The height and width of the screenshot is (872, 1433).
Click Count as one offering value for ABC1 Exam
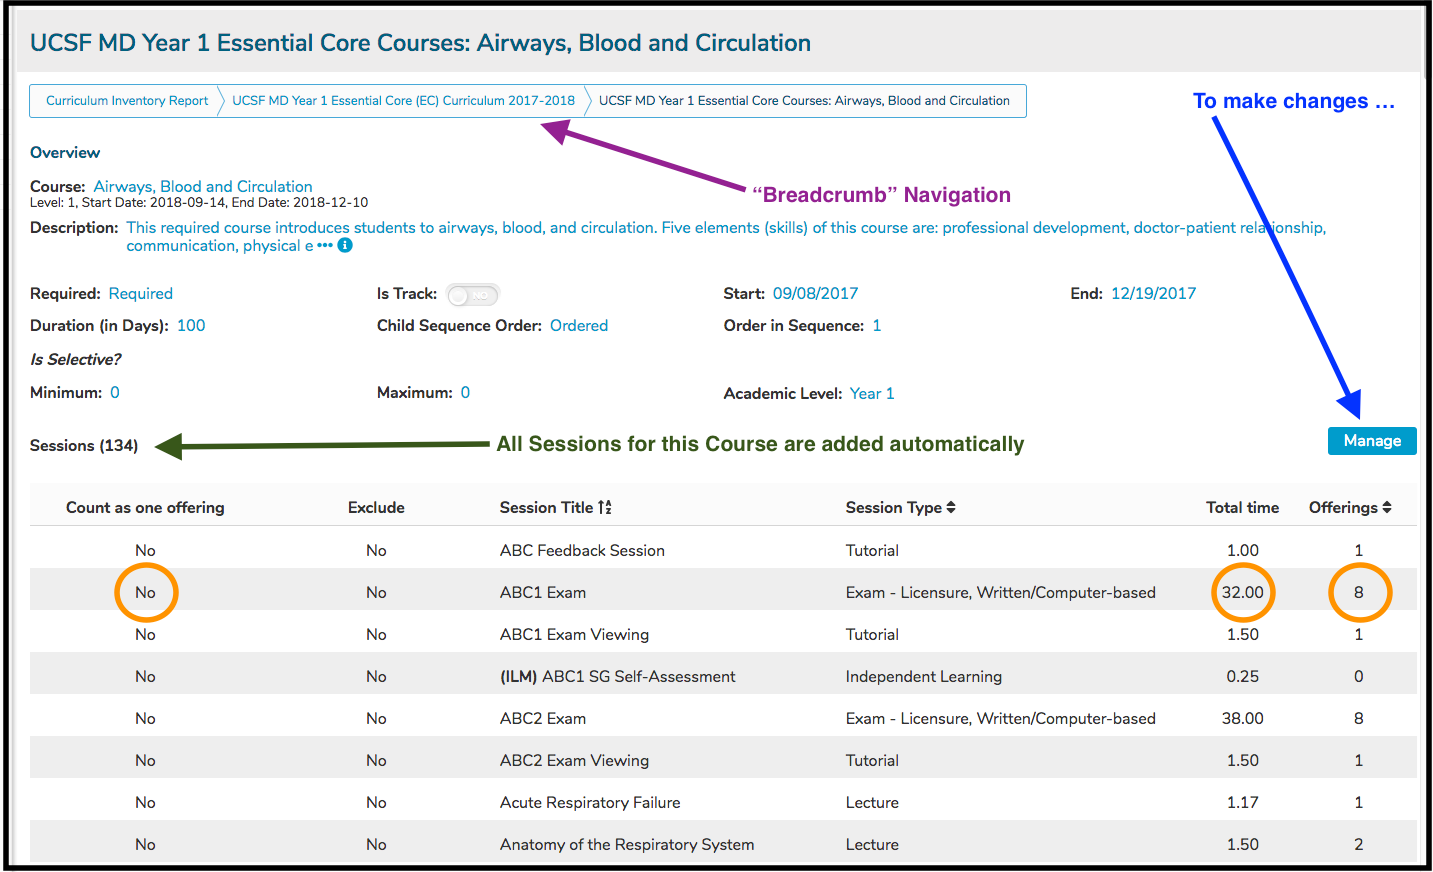pyautogui.click(x=145, y=592)
